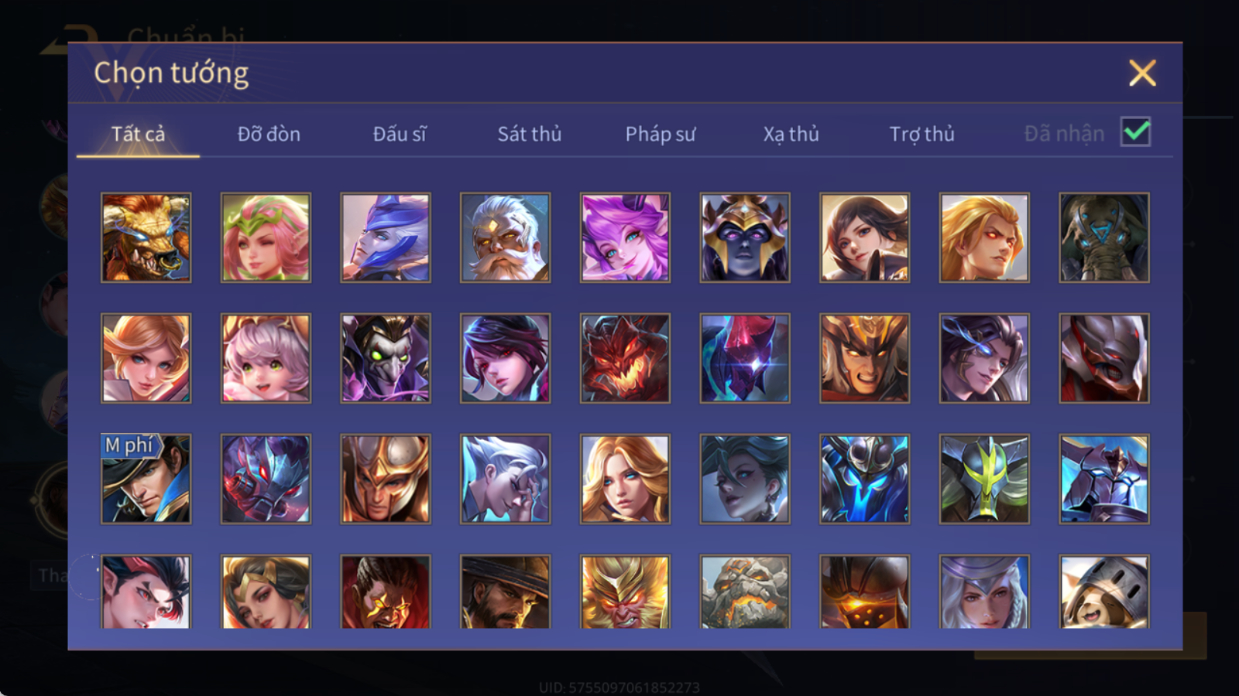Filter heroes by Xạ thủ

(791, 134)
